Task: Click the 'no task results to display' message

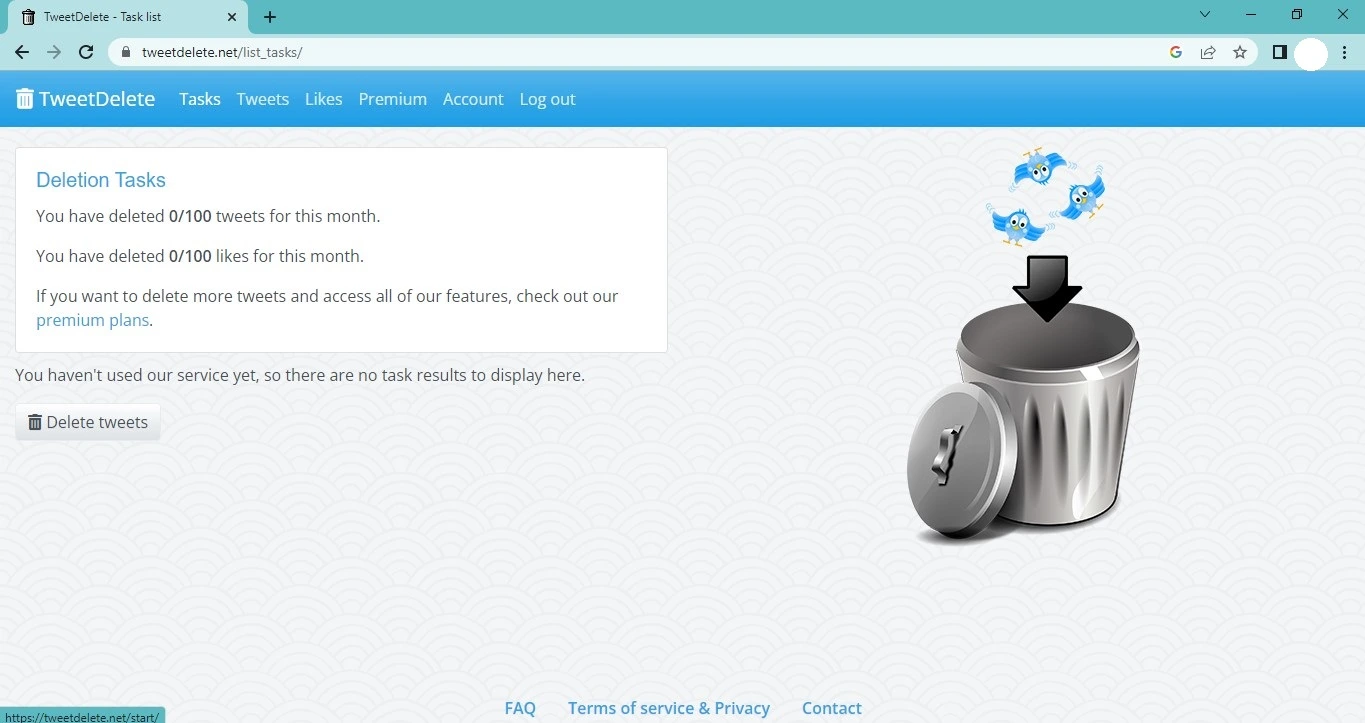Action: [300, 375]
